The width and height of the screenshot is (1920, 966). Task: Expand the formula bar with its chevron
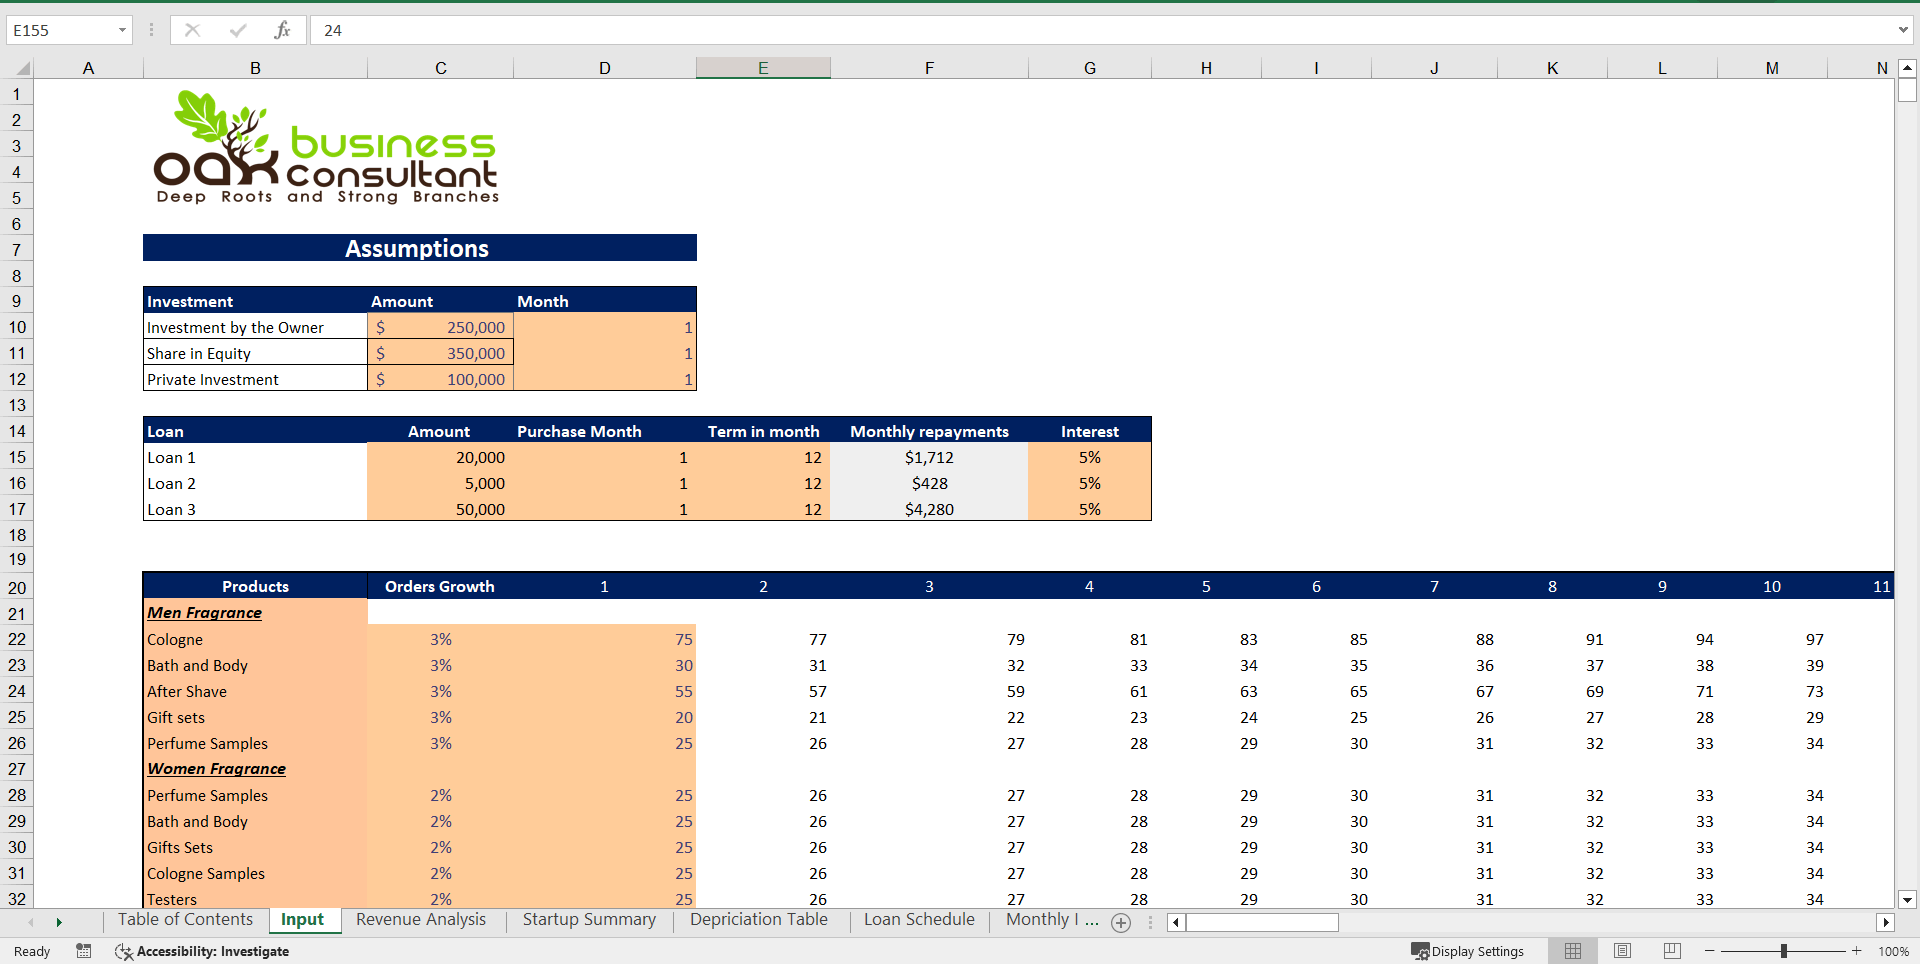coord(1903,30)
